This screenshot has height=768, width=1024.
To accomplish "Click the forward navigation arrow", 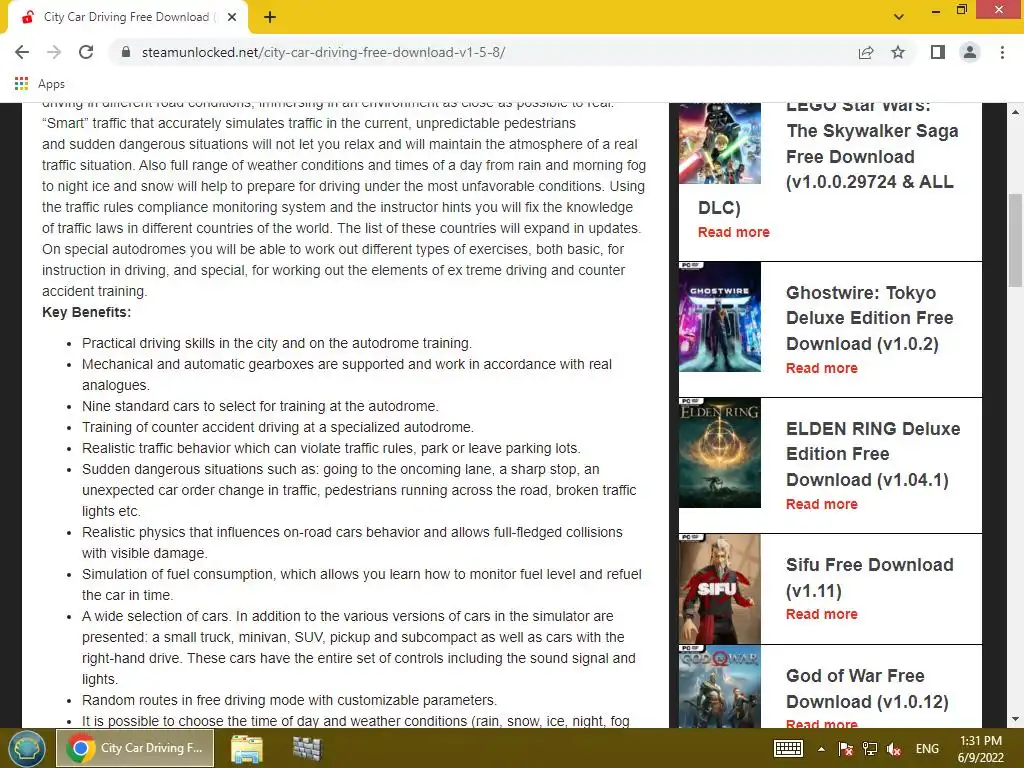I will 54,52.
